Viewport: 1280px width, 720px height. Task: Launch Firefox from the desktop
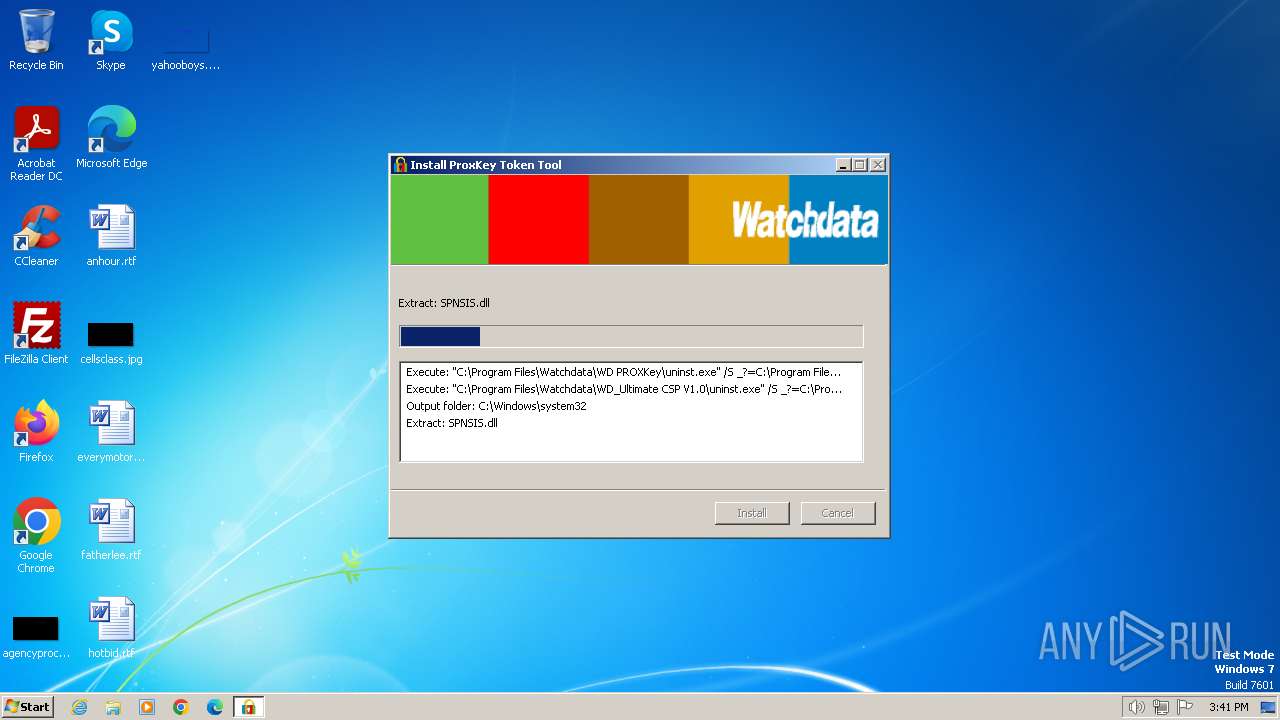pos(36,432)
